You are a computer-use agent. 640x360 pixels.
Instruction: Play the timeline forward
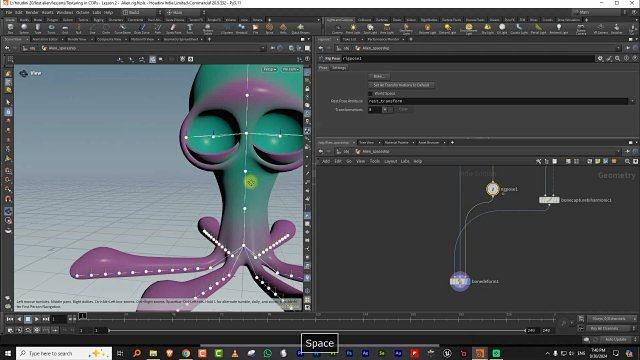coord(37,319)
